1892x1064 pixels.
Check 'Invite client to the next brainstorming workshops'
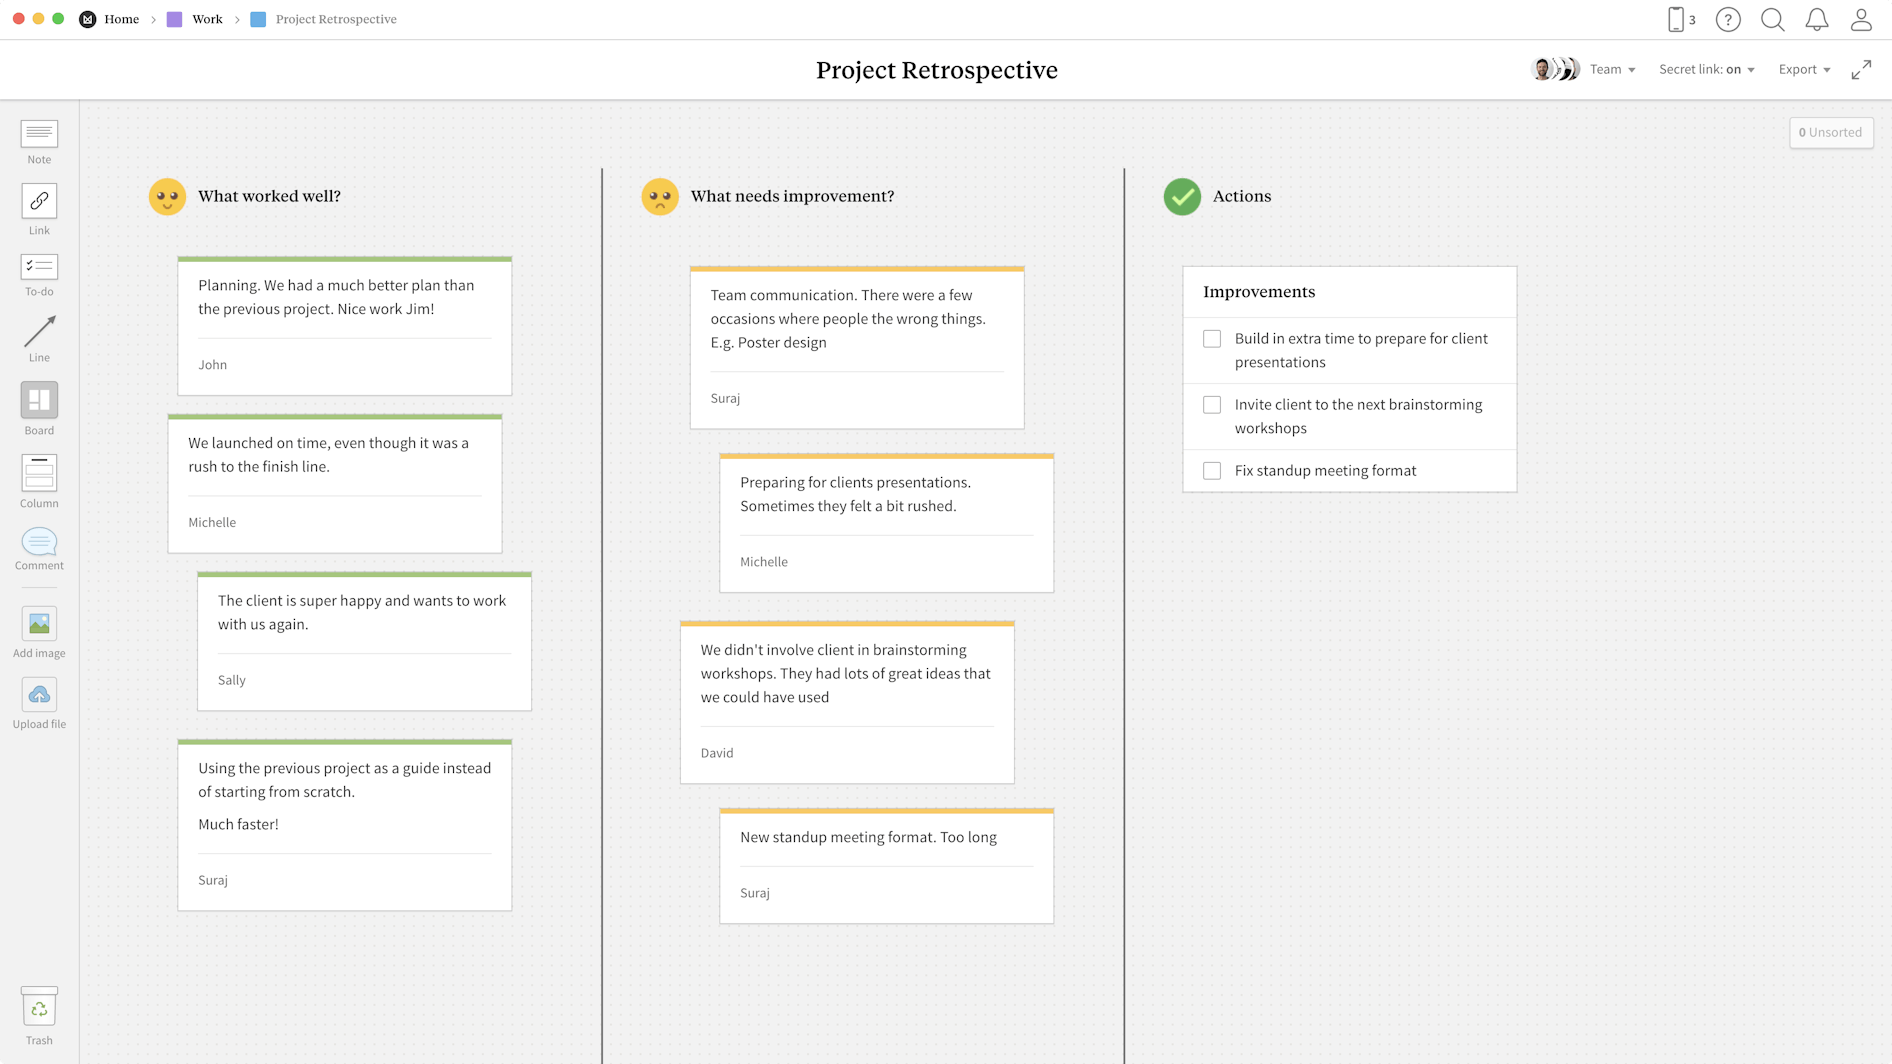point(1212,405)
